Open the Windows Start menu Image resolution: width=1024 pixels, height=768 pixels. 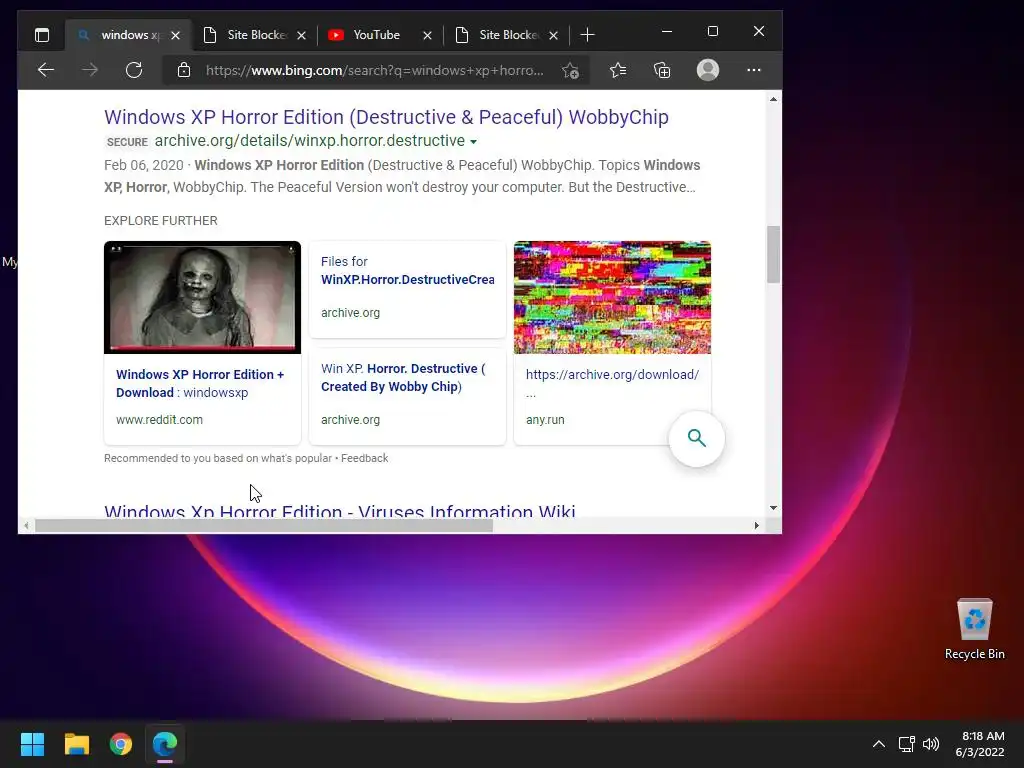[x=32, y=744]
